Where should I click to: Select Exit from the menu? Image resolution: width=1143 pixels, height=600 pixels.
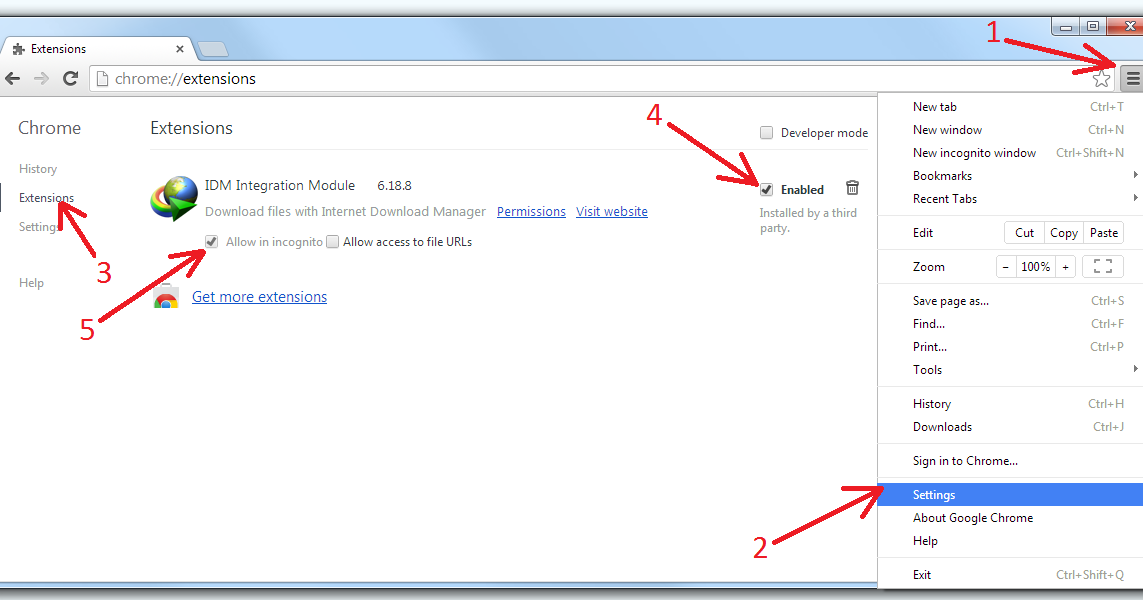click(x=1010, y=574)
